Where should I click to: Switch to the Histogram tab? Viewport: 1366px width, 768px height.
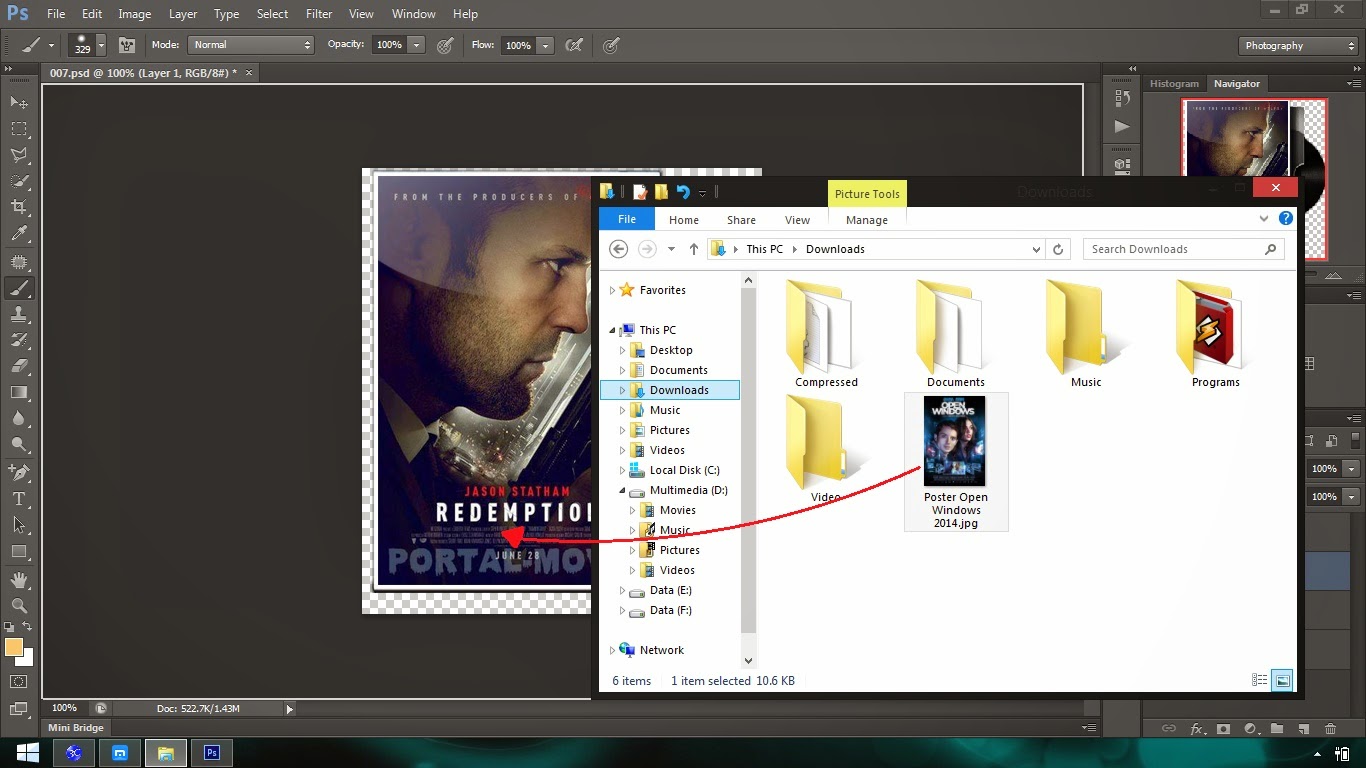[x=1174, y=84]
